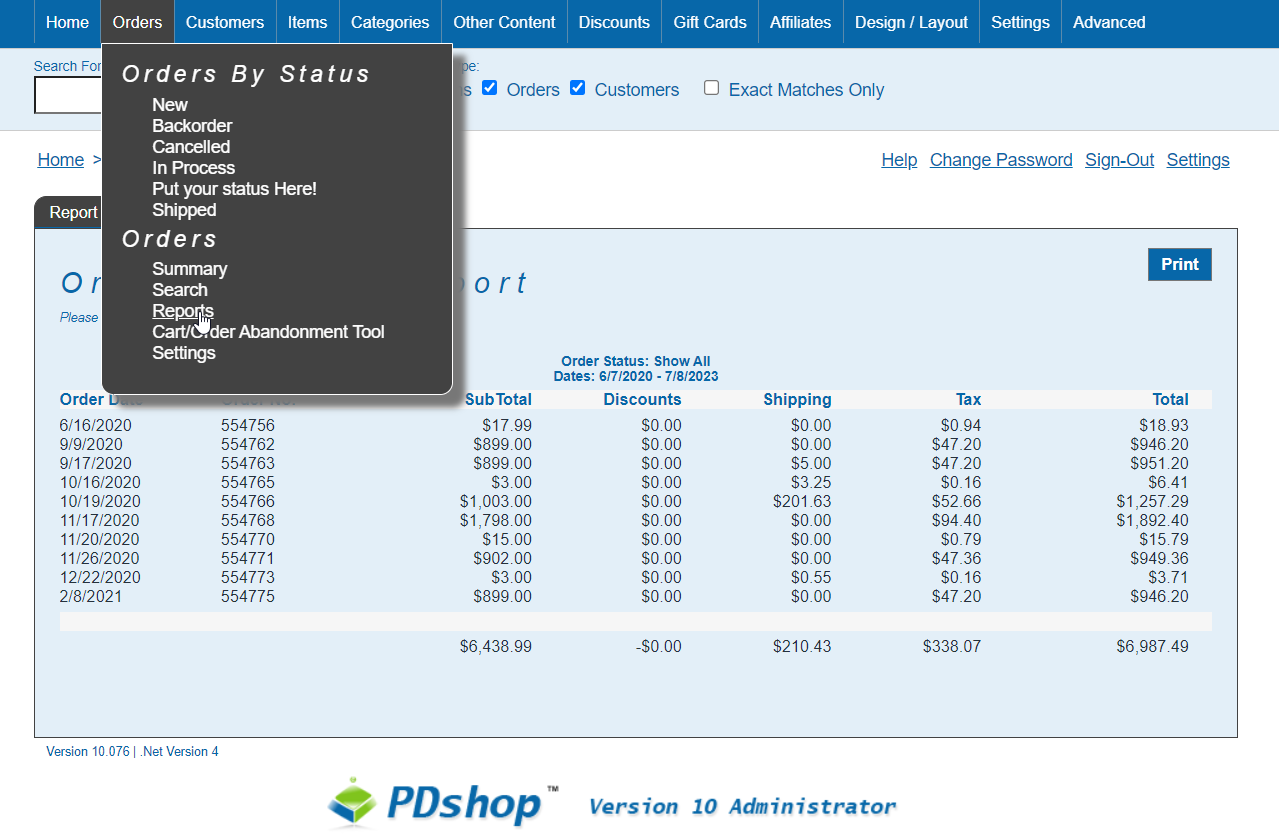Click into the Search For text field
This screenshot has height=834, width=1279.
[68, 95]
